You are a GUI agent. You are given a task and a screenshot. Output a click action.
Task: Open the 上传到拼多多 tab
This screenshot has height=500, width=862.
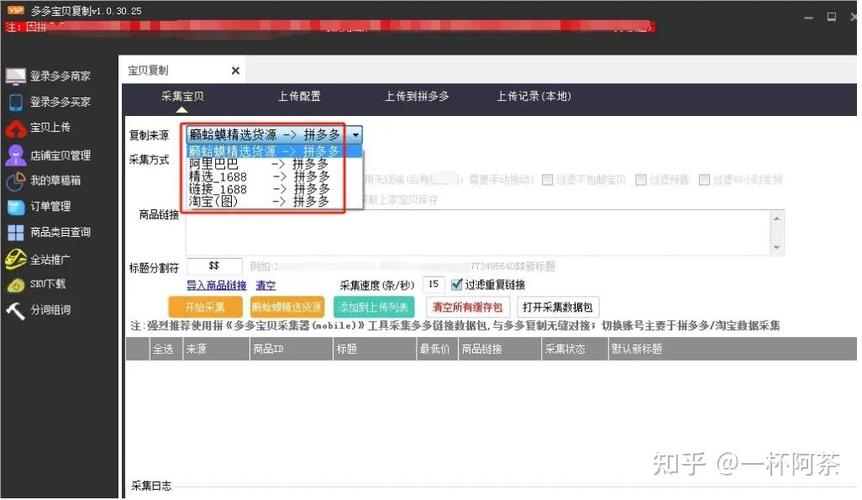click(x=417, y=96)
